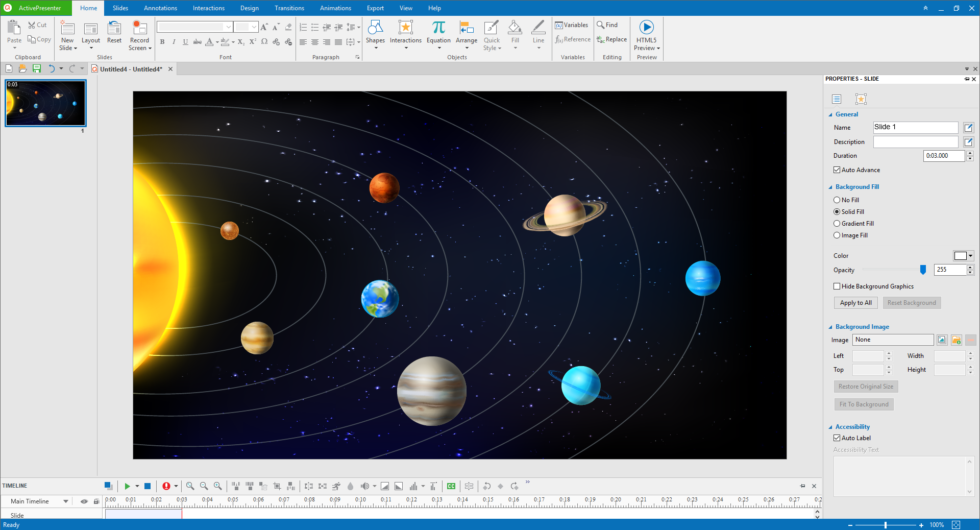Image resolution: width=980 pixels, height=530 pixels.
Task: Open the Shapes gallery in the ribbon
Action: coord(375,30)
